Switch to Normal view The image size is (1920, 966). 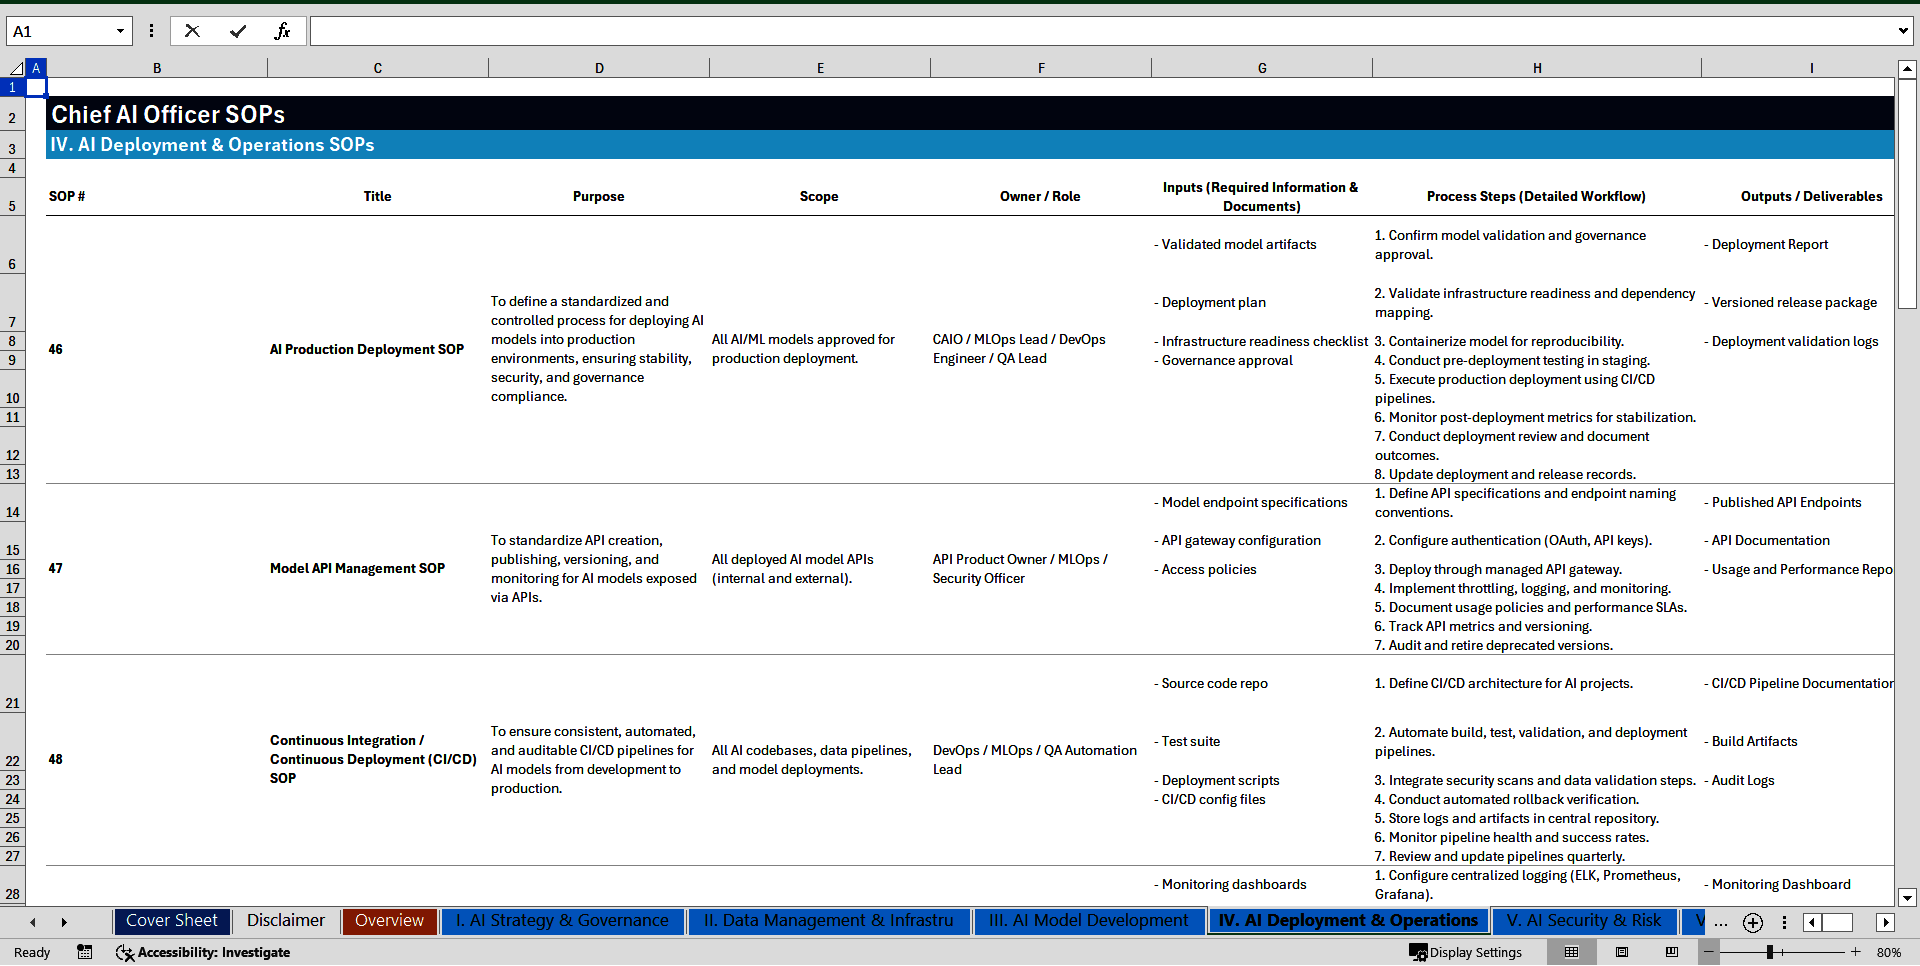1571,952
